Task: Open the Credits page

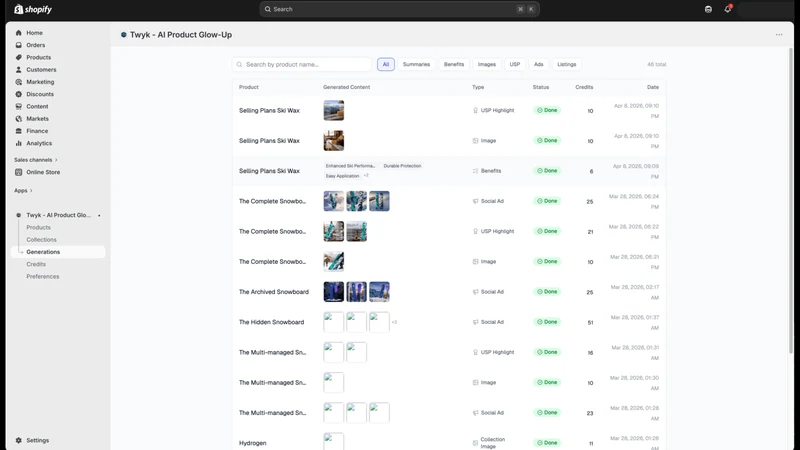Action: [36, 264]
